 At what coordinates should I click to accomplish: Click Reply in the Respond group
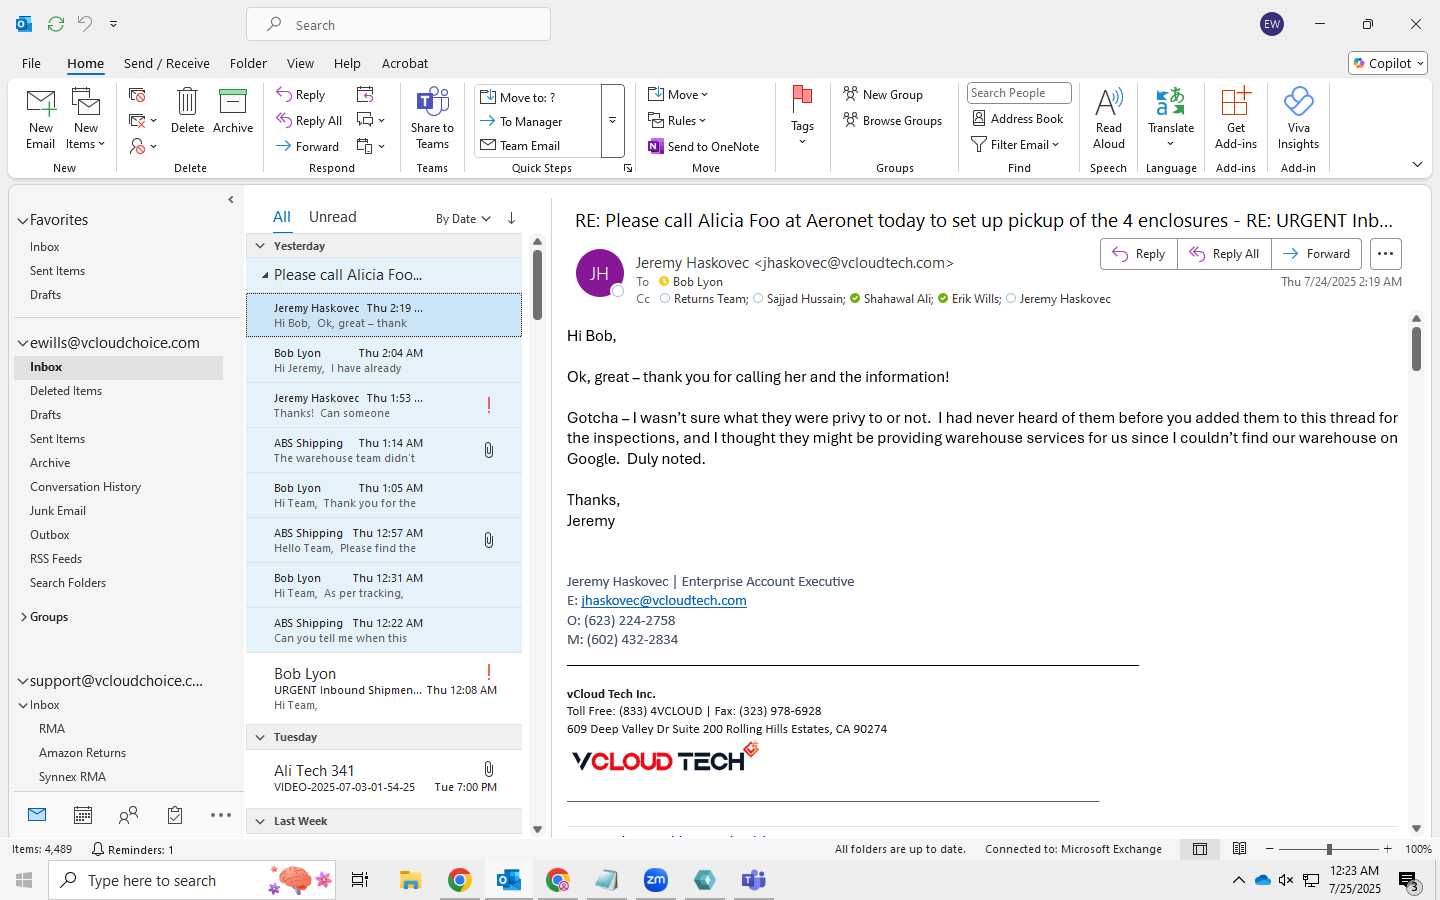coord(301,94)
